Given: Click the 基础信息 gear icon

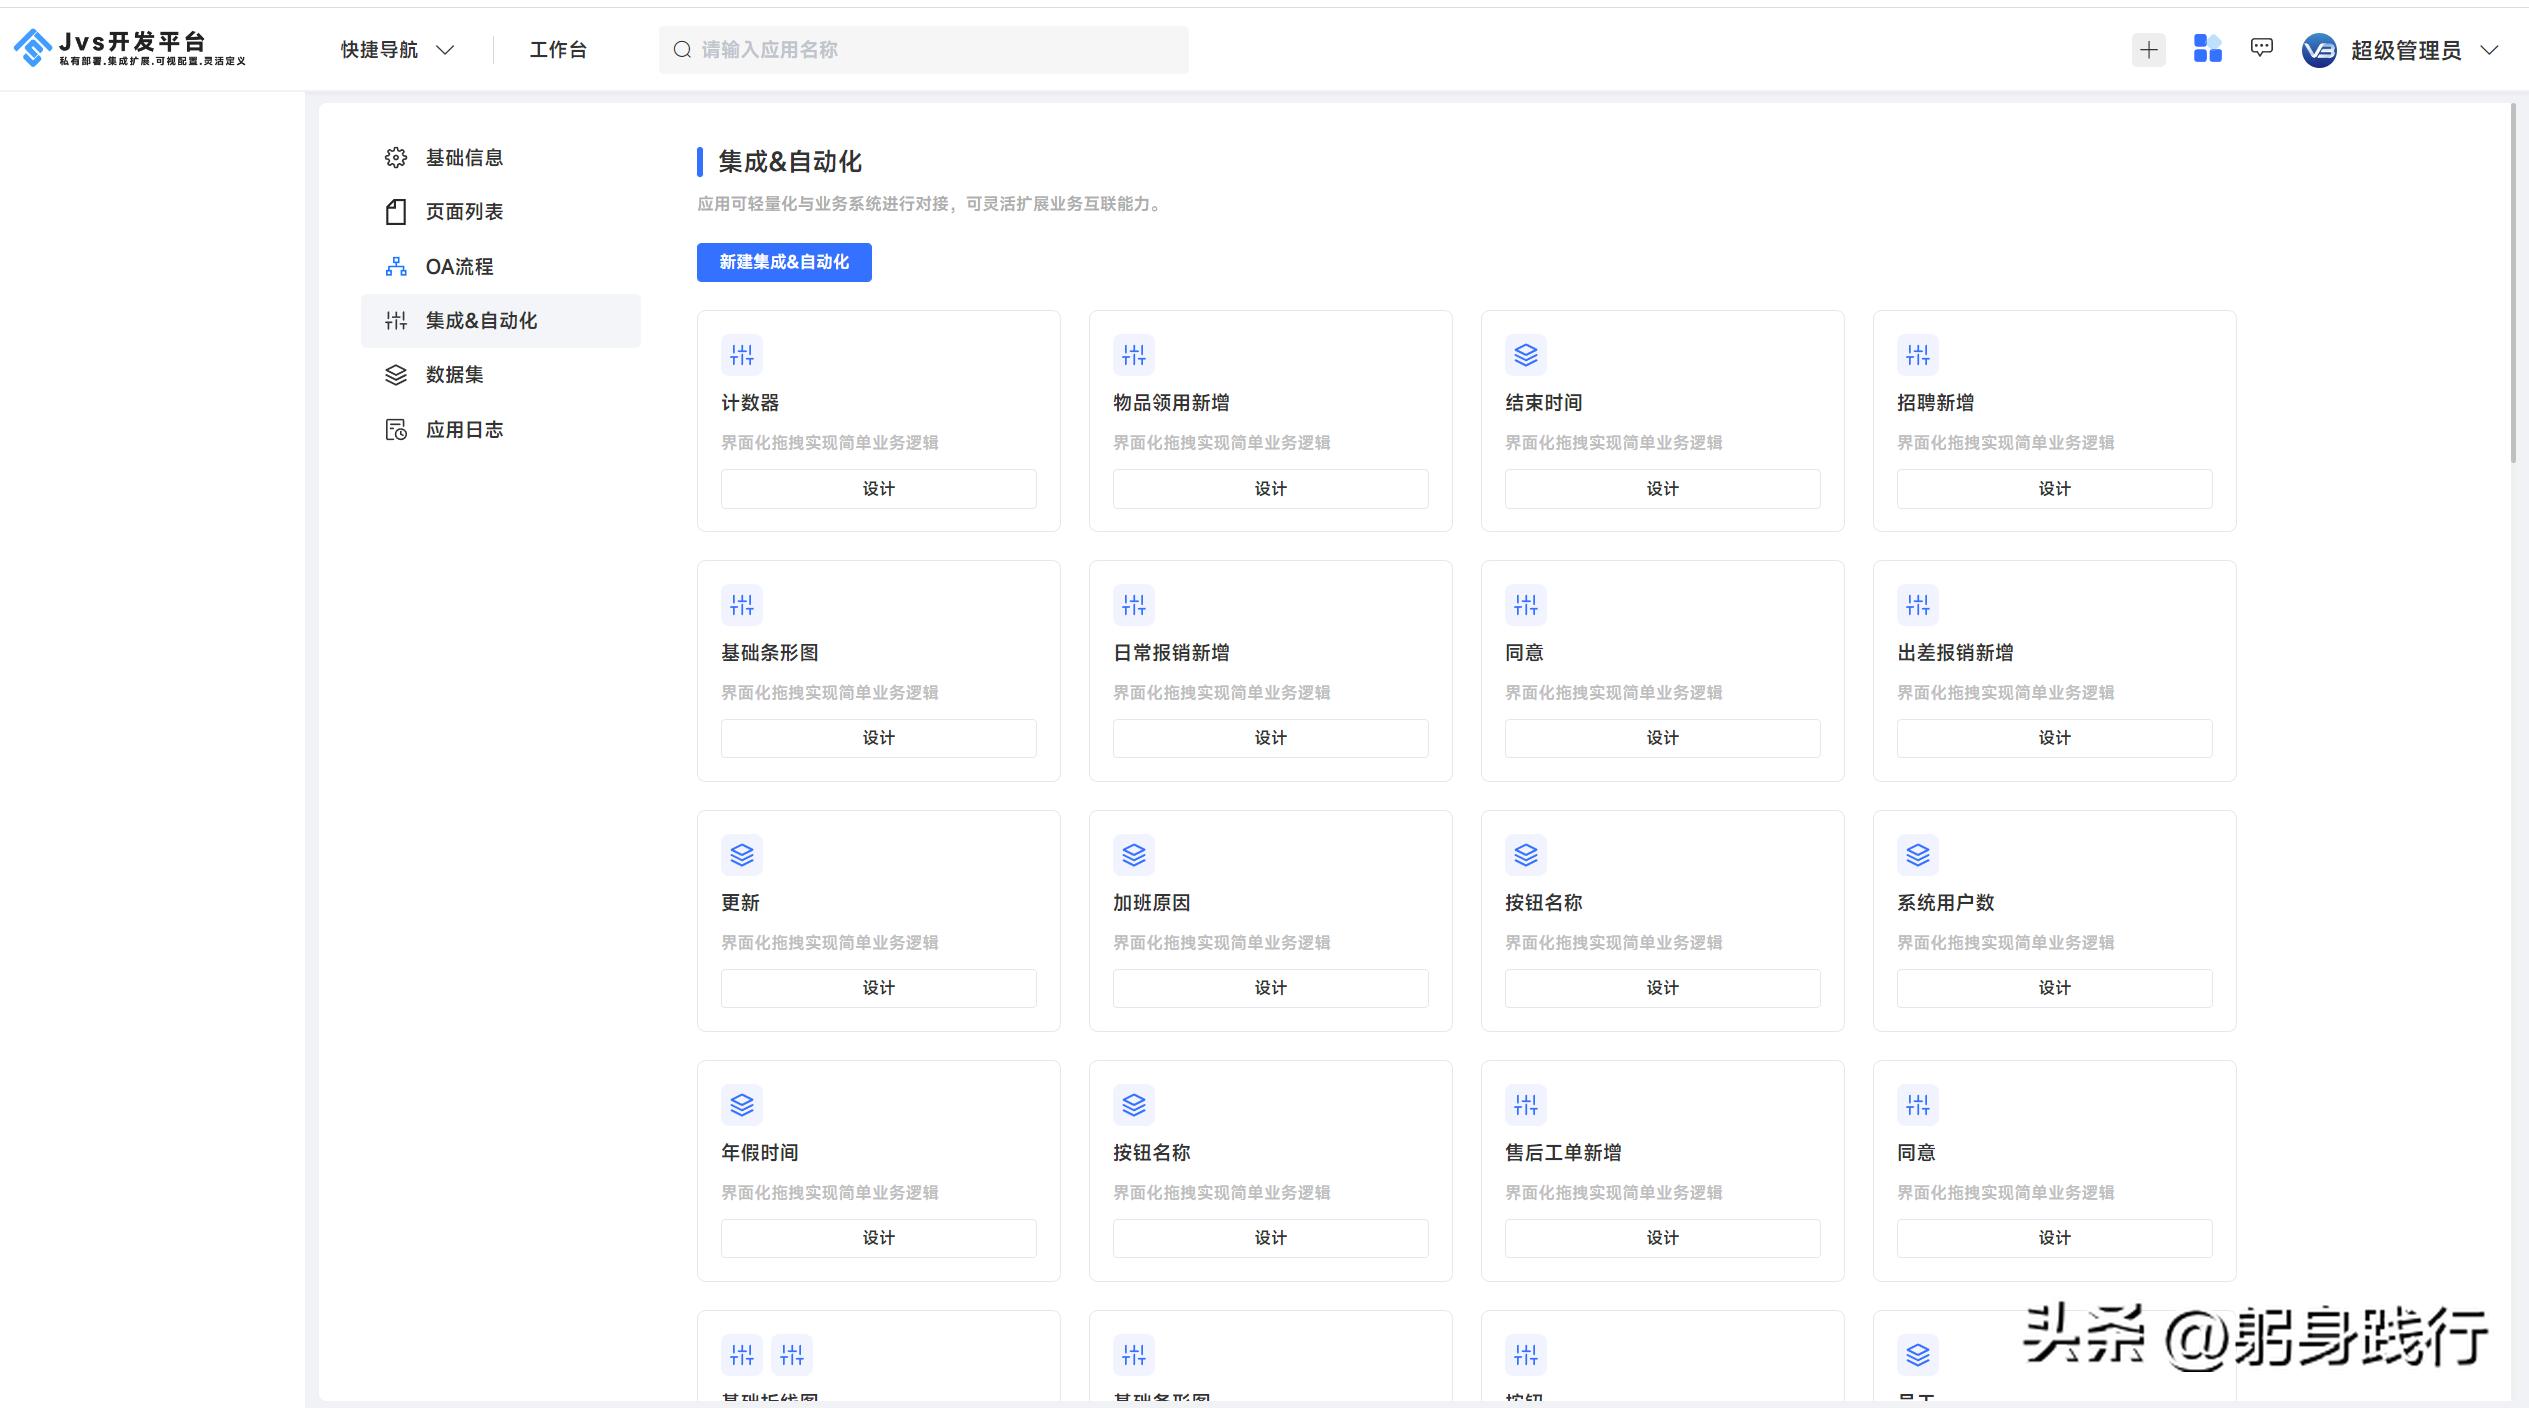Looking at the screenshot, I should pos(396,158).
